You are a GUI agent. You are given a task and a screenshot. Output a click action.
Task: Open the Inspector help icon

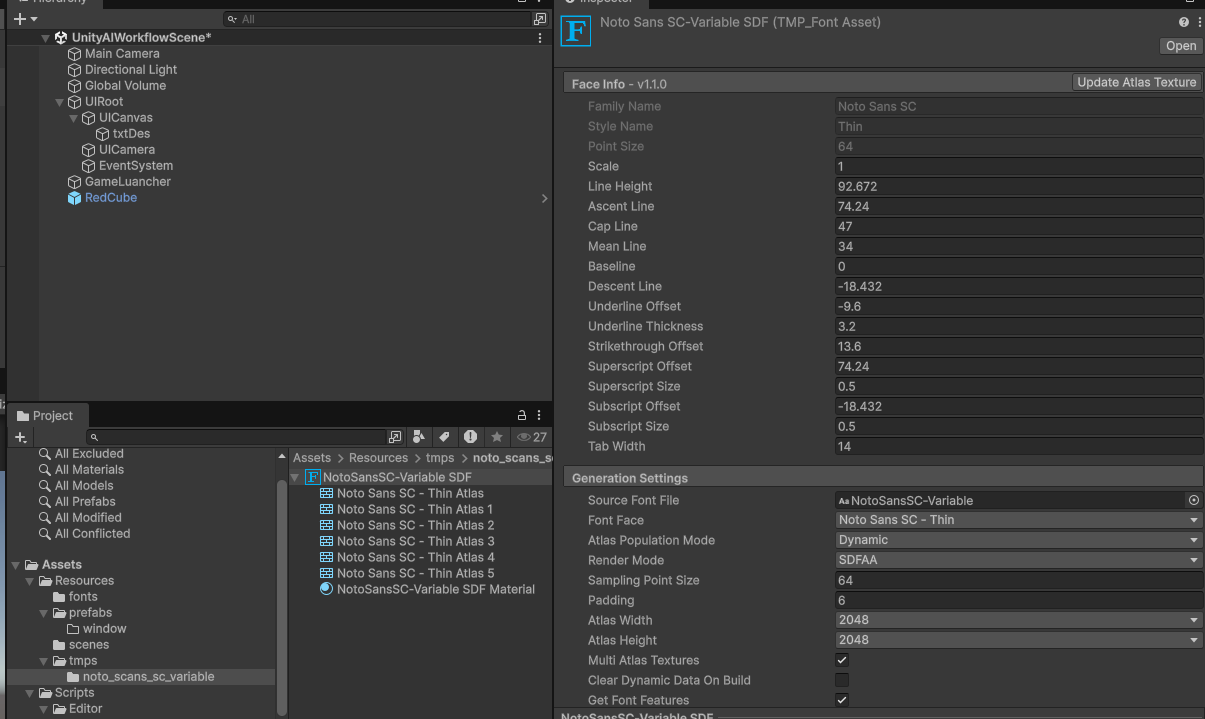1184,22
